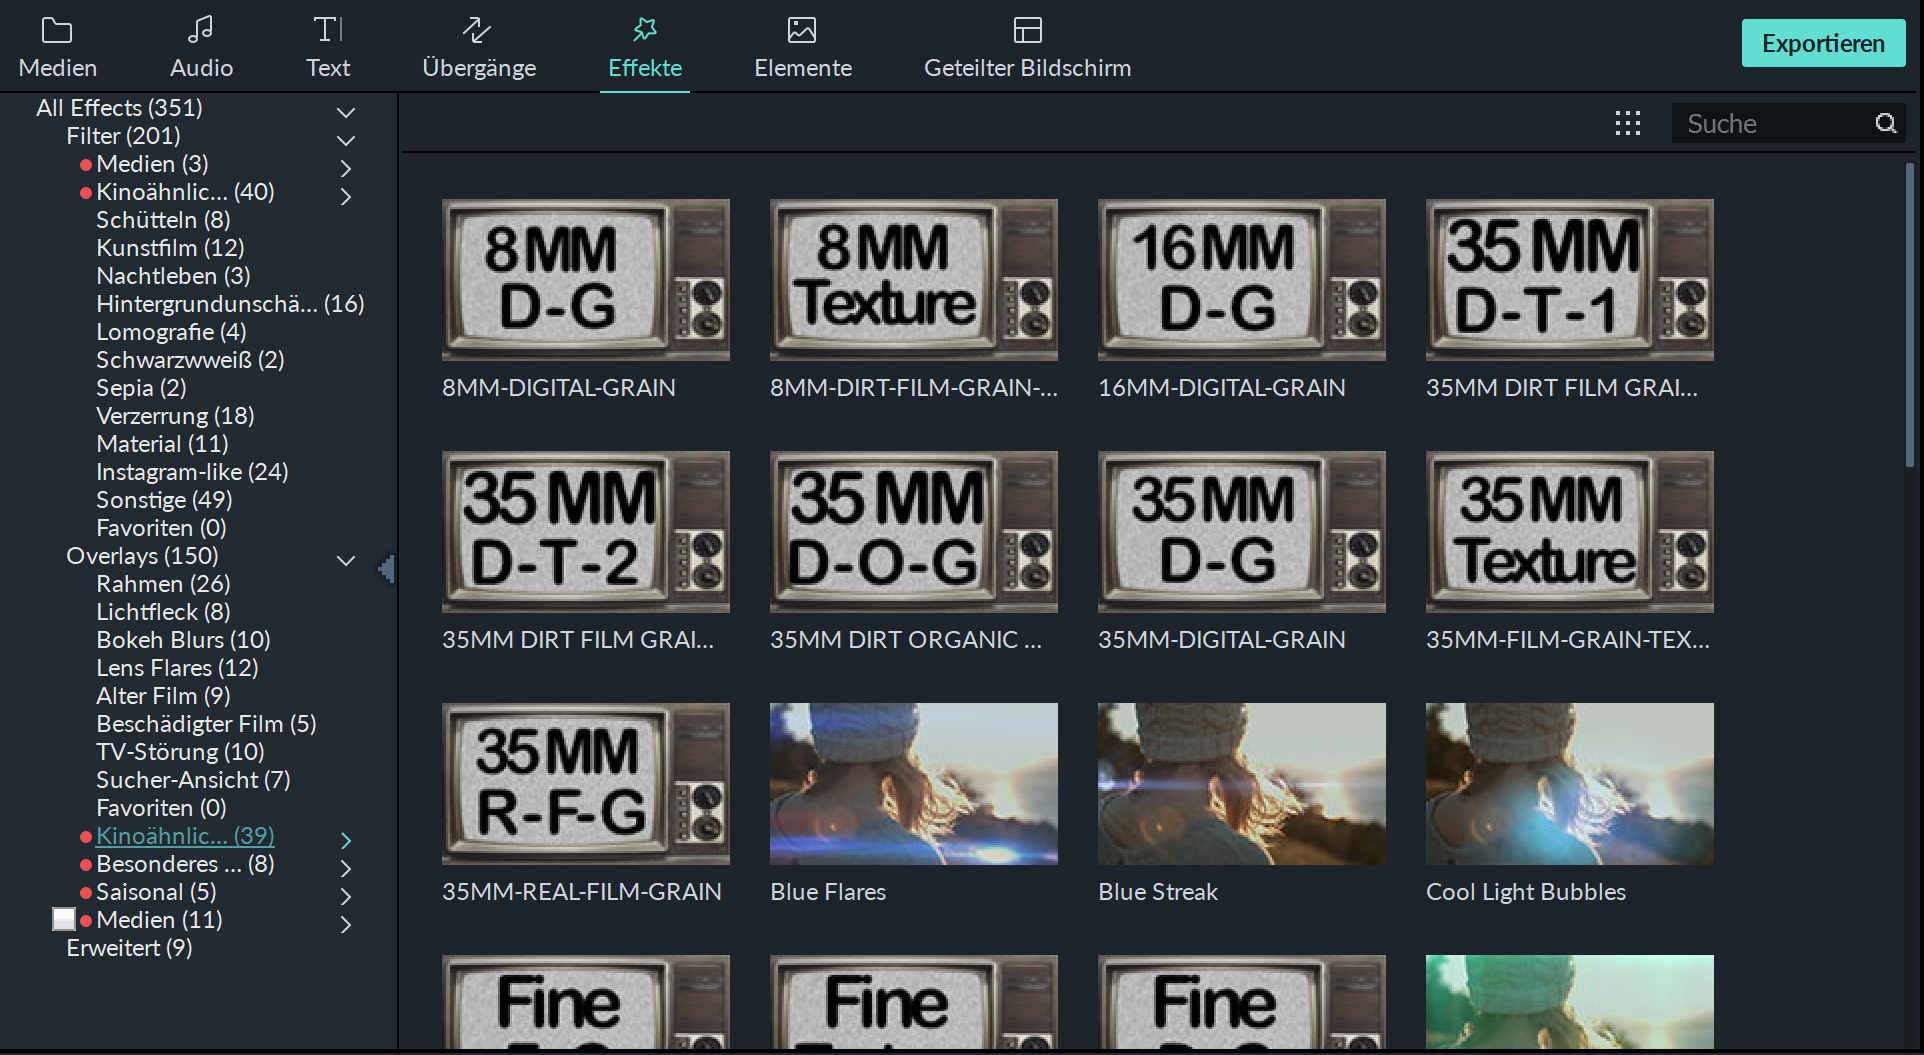Viewport: 1924px width, 1055px height.
Task: Tick the checkbox beside Medien (11)
Action: pos(64,919)
